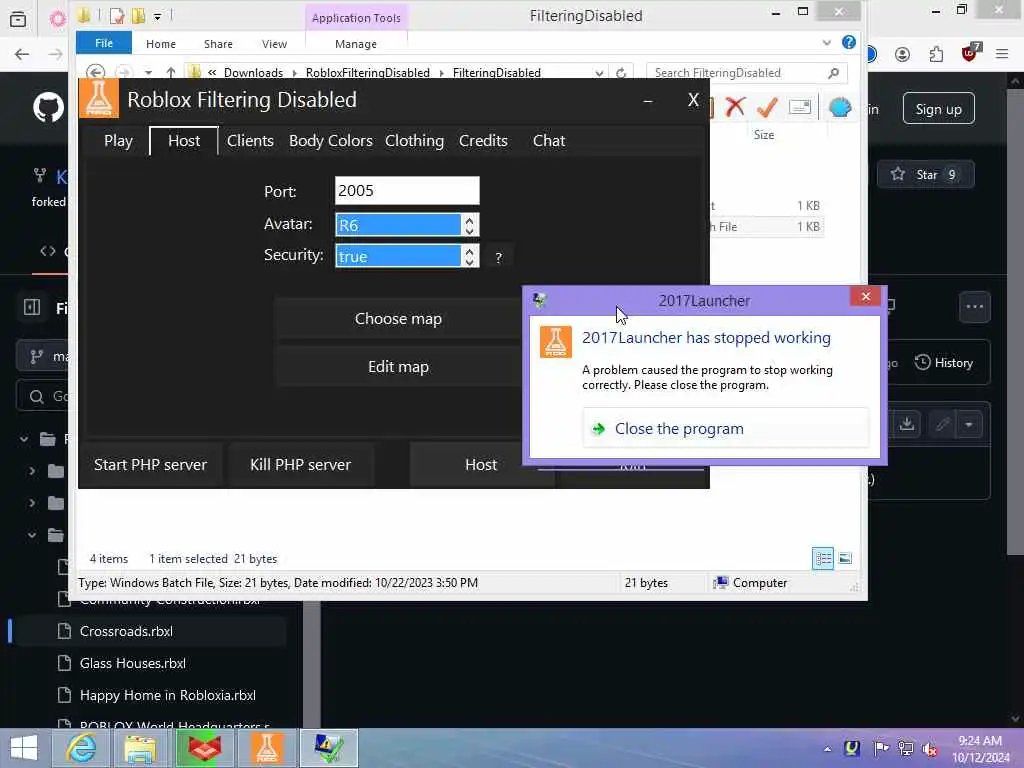
Task: Click GitHub logo in browser page
Action: coord(49,108)
